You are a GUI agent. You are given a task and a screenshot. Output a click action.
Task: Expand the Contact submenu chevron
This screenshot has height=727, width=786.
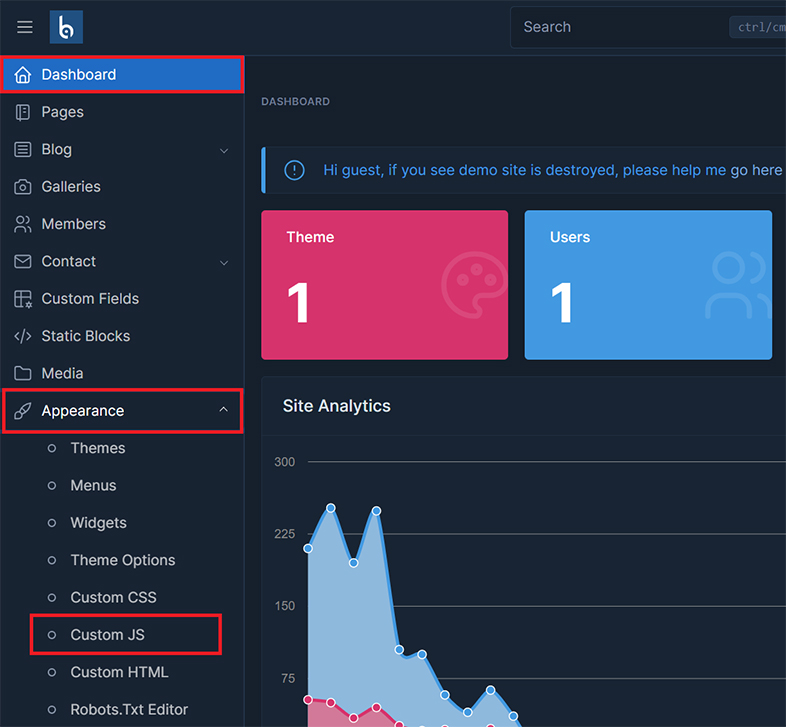(224, 262)
